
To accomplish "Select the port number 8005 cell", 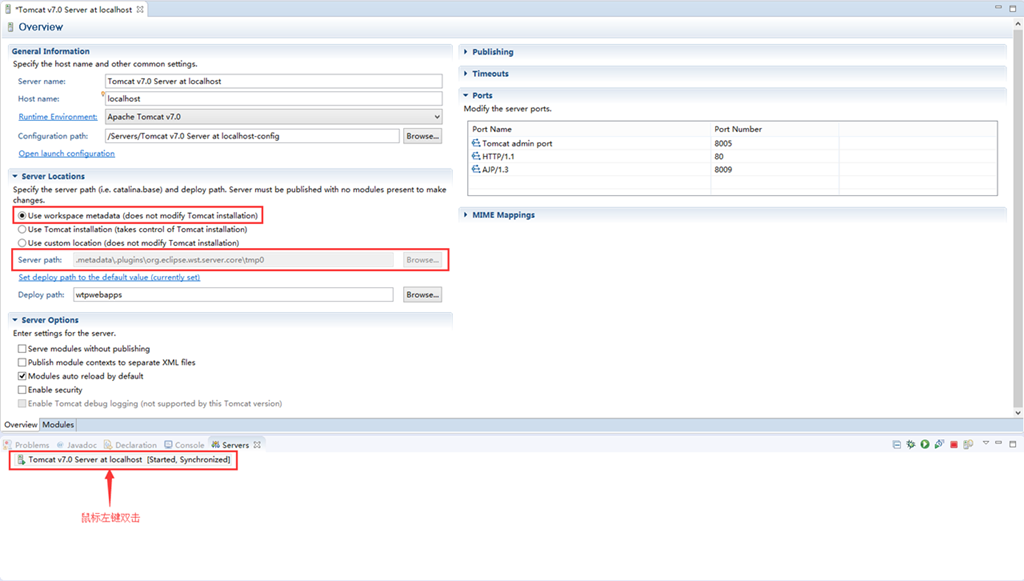I will point(774,143).
